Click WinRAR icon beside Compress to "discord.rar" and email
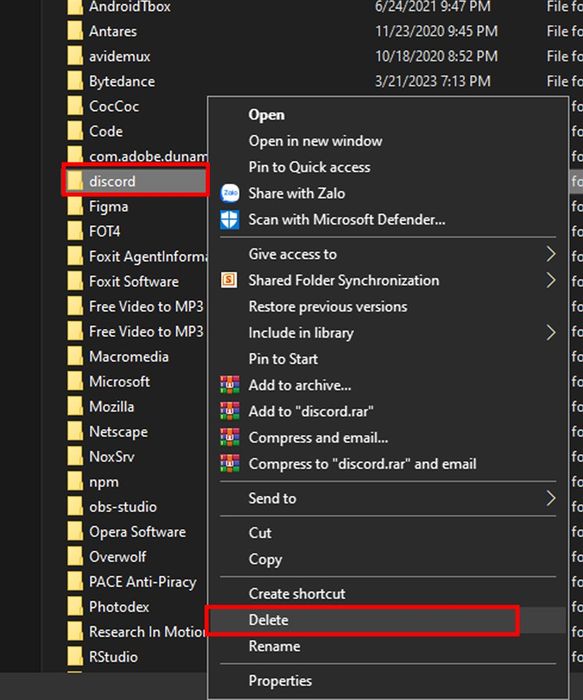This screenshot has height=700, width=583. pos(230,463)
